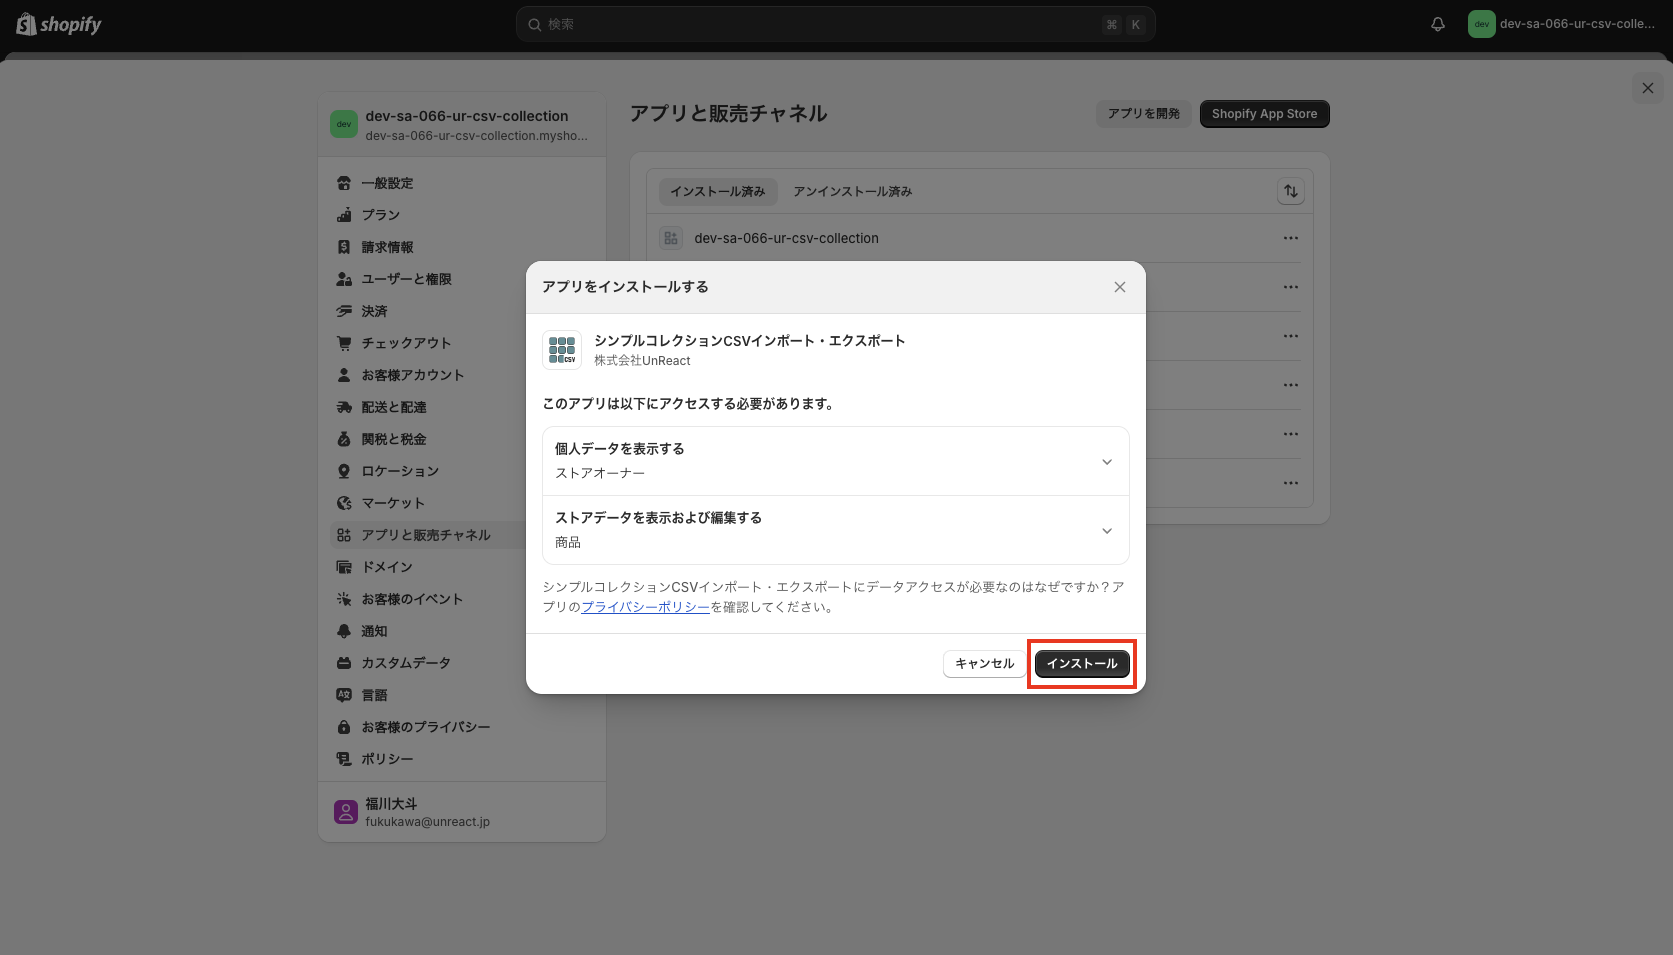Viewport: 1673px width, 955px height.
Task: Click the search magnifier icon
Action: pos(535,24)
